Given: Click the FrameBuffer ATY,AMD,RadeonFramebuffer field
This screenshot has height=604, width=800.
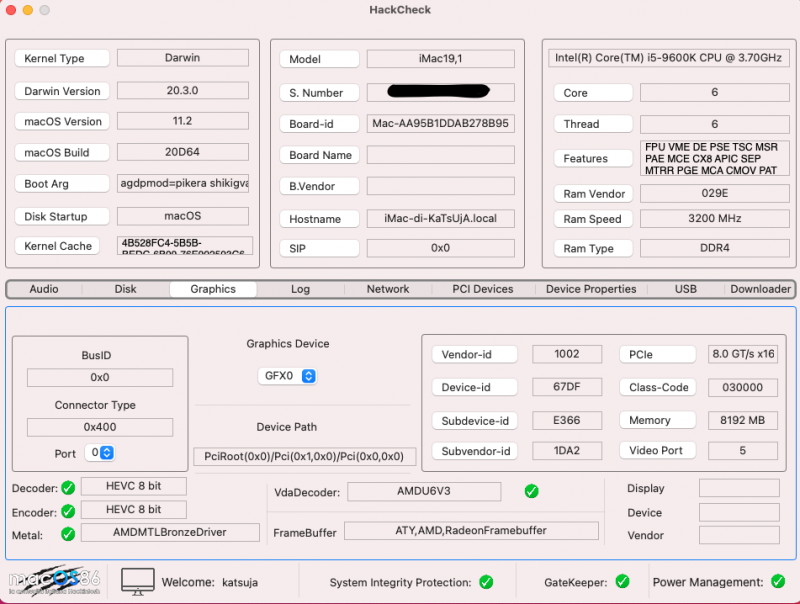Looking at the screenshot, I should [471, 531].
